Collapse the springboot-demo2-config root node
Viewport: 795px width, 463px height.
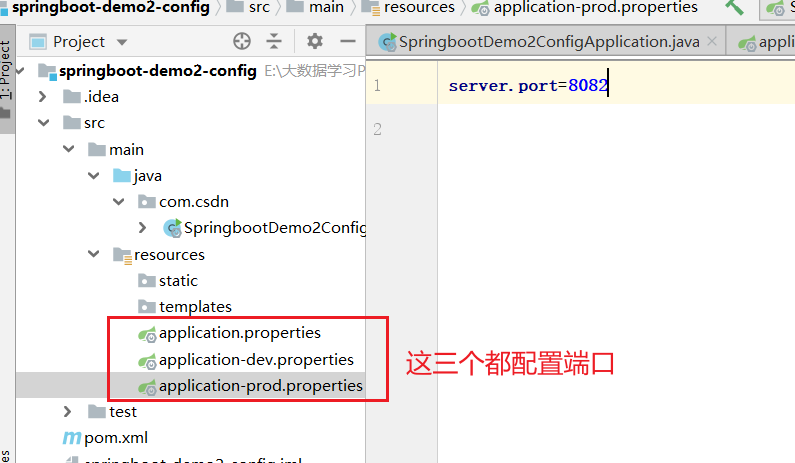click(x=20, y=70)
